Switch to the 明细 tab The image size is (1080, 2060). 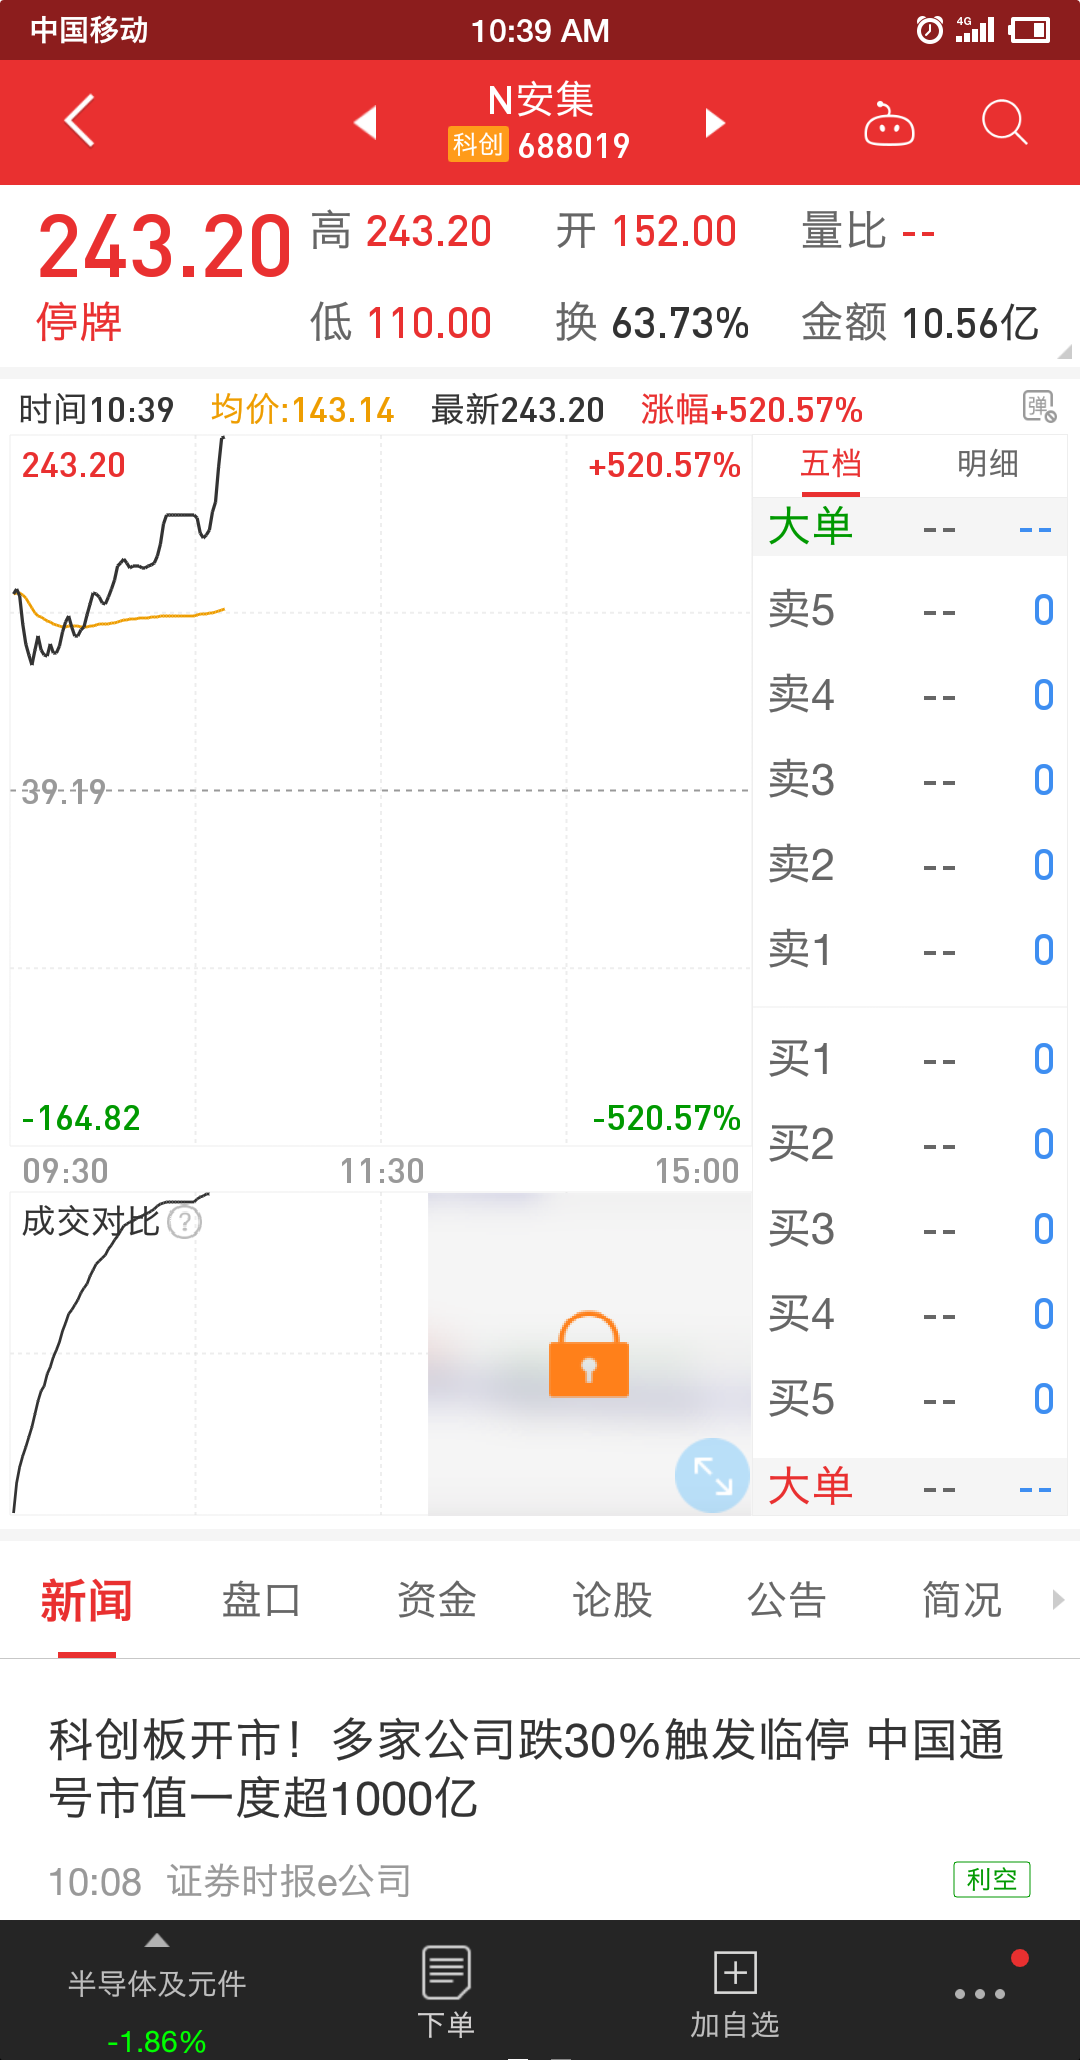coord(987,464)
